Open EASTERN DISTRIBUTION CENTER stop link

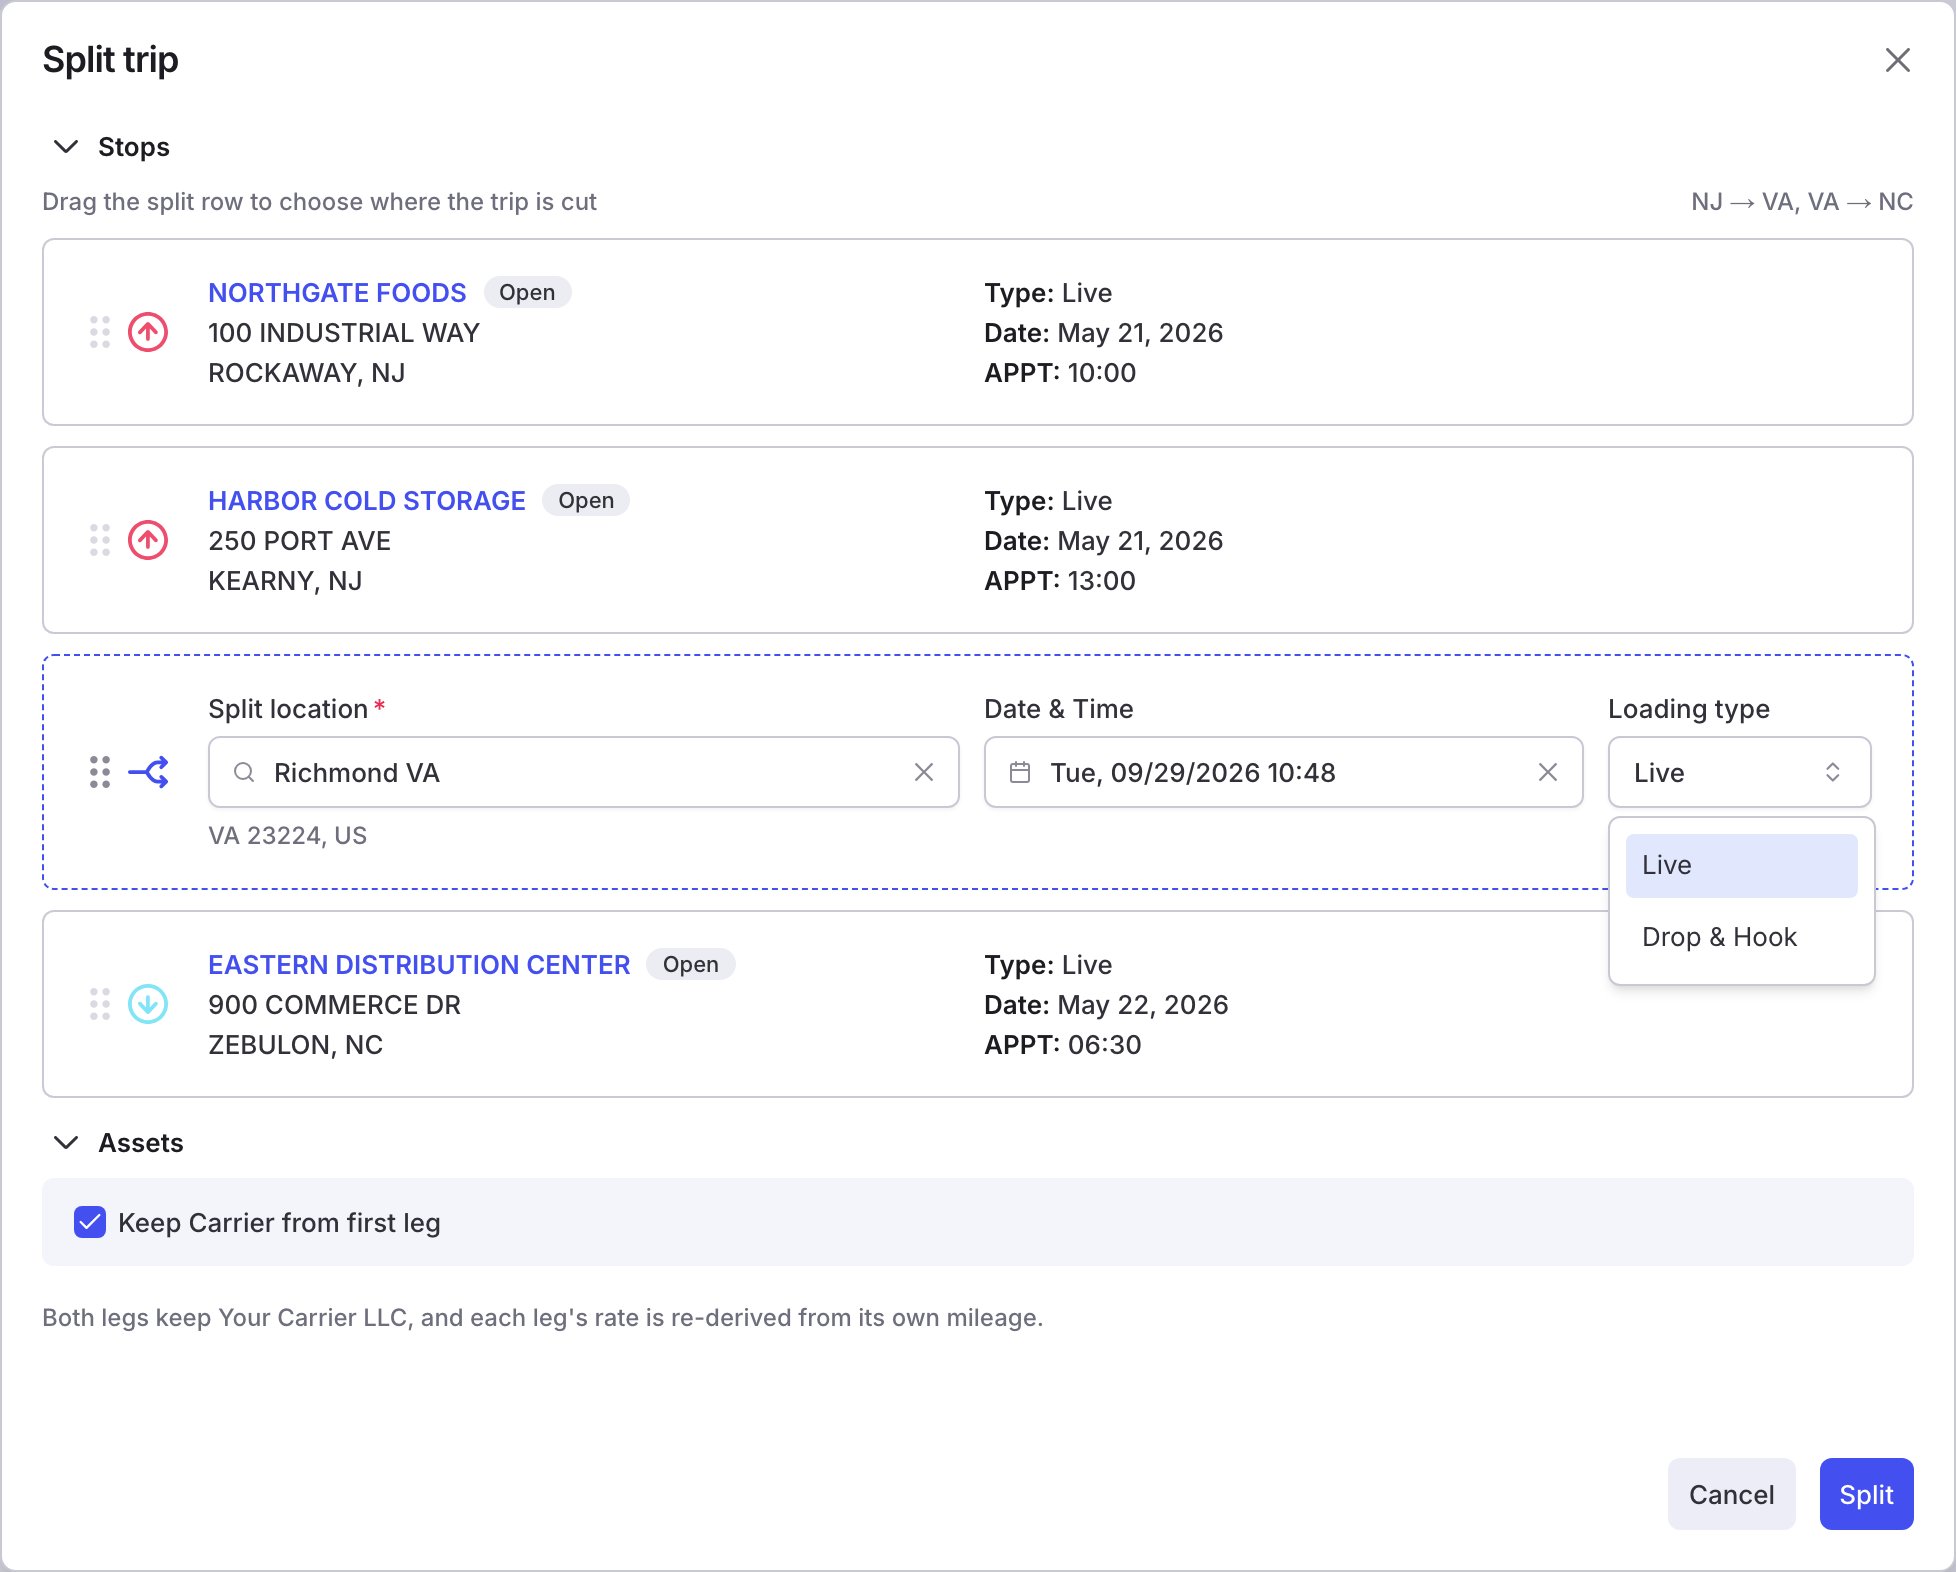click(x=419, y=965)
